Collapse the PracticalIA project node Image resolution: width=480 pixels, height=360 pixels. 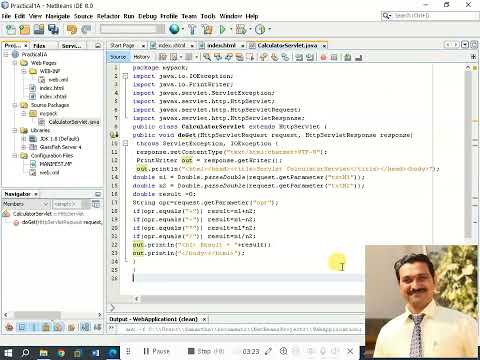[6, 54]
